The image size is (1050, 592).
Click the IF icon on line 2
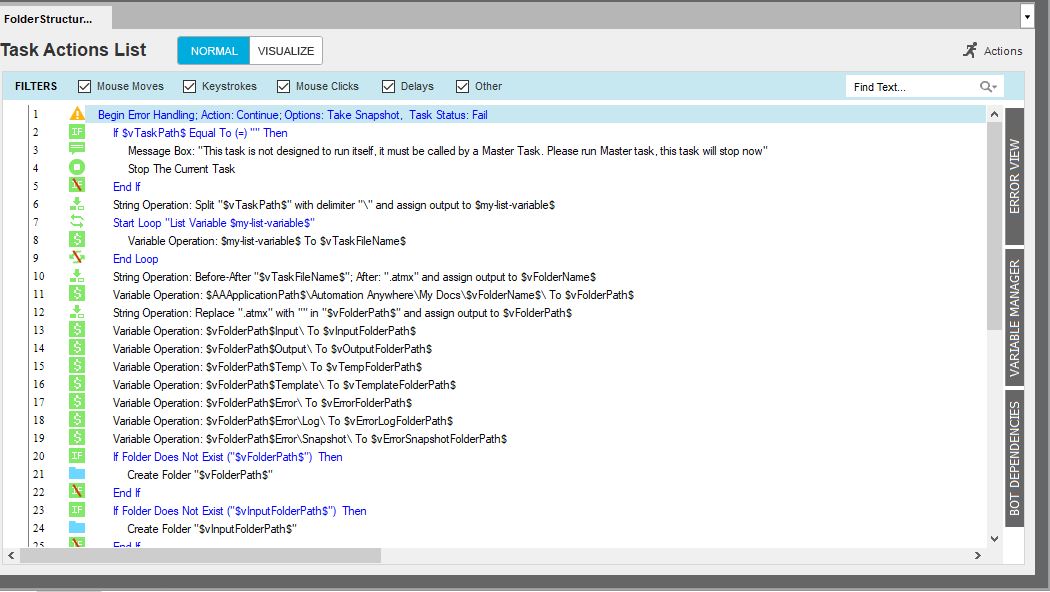[x=77, y=133]
